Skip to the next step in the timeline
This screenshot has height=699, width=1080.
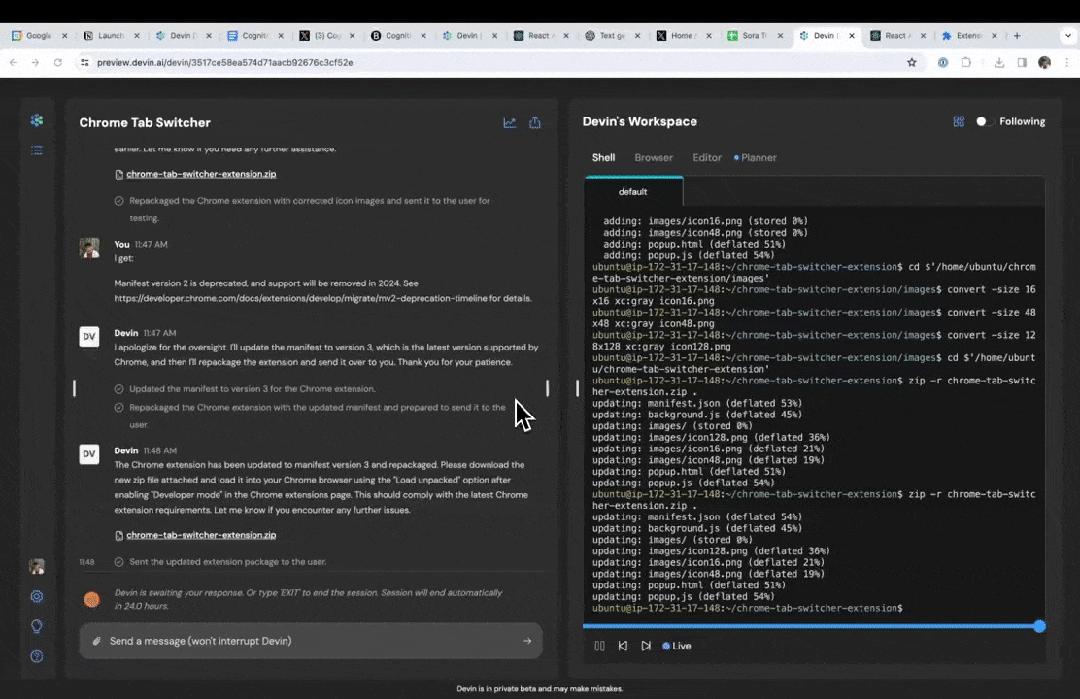point(645,646)
